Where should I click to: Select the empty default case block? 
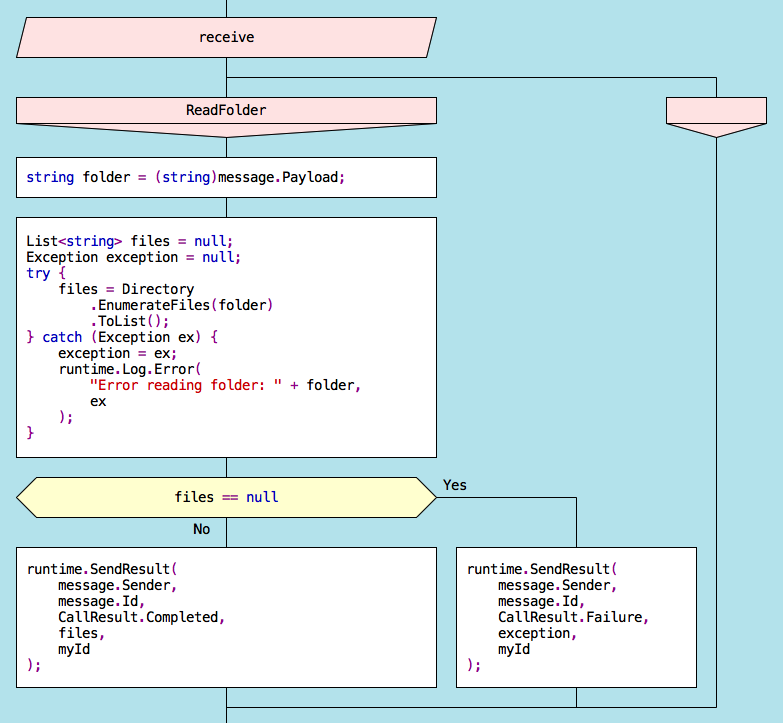point(716,117)
